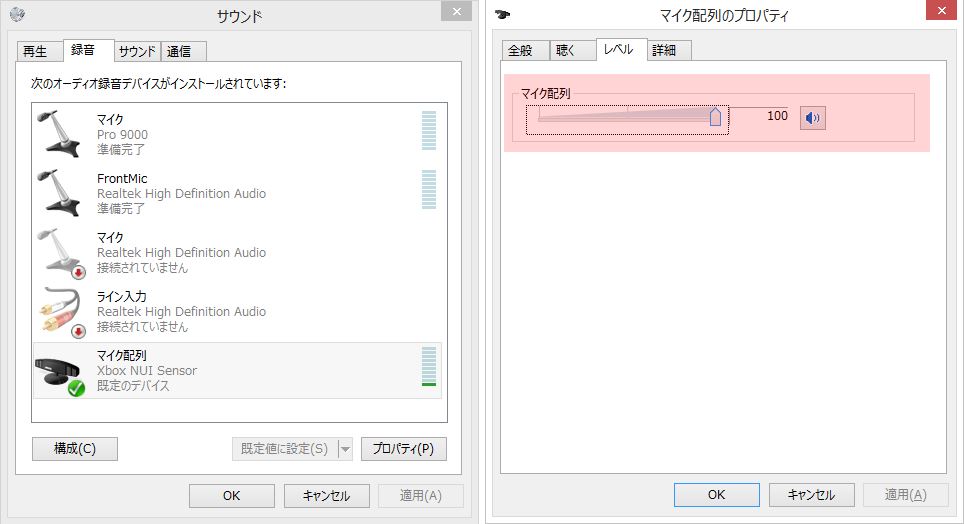
Task: Select the ライン入力 cable icon
Action: coord(61,312)
